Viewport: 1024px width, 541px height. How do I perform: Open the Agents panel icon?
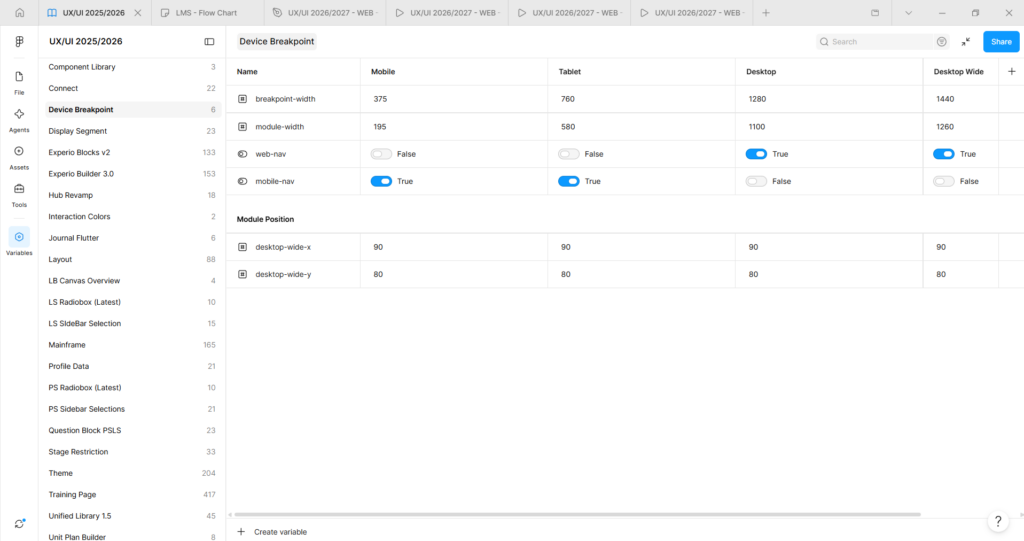(x=19, y=120)
